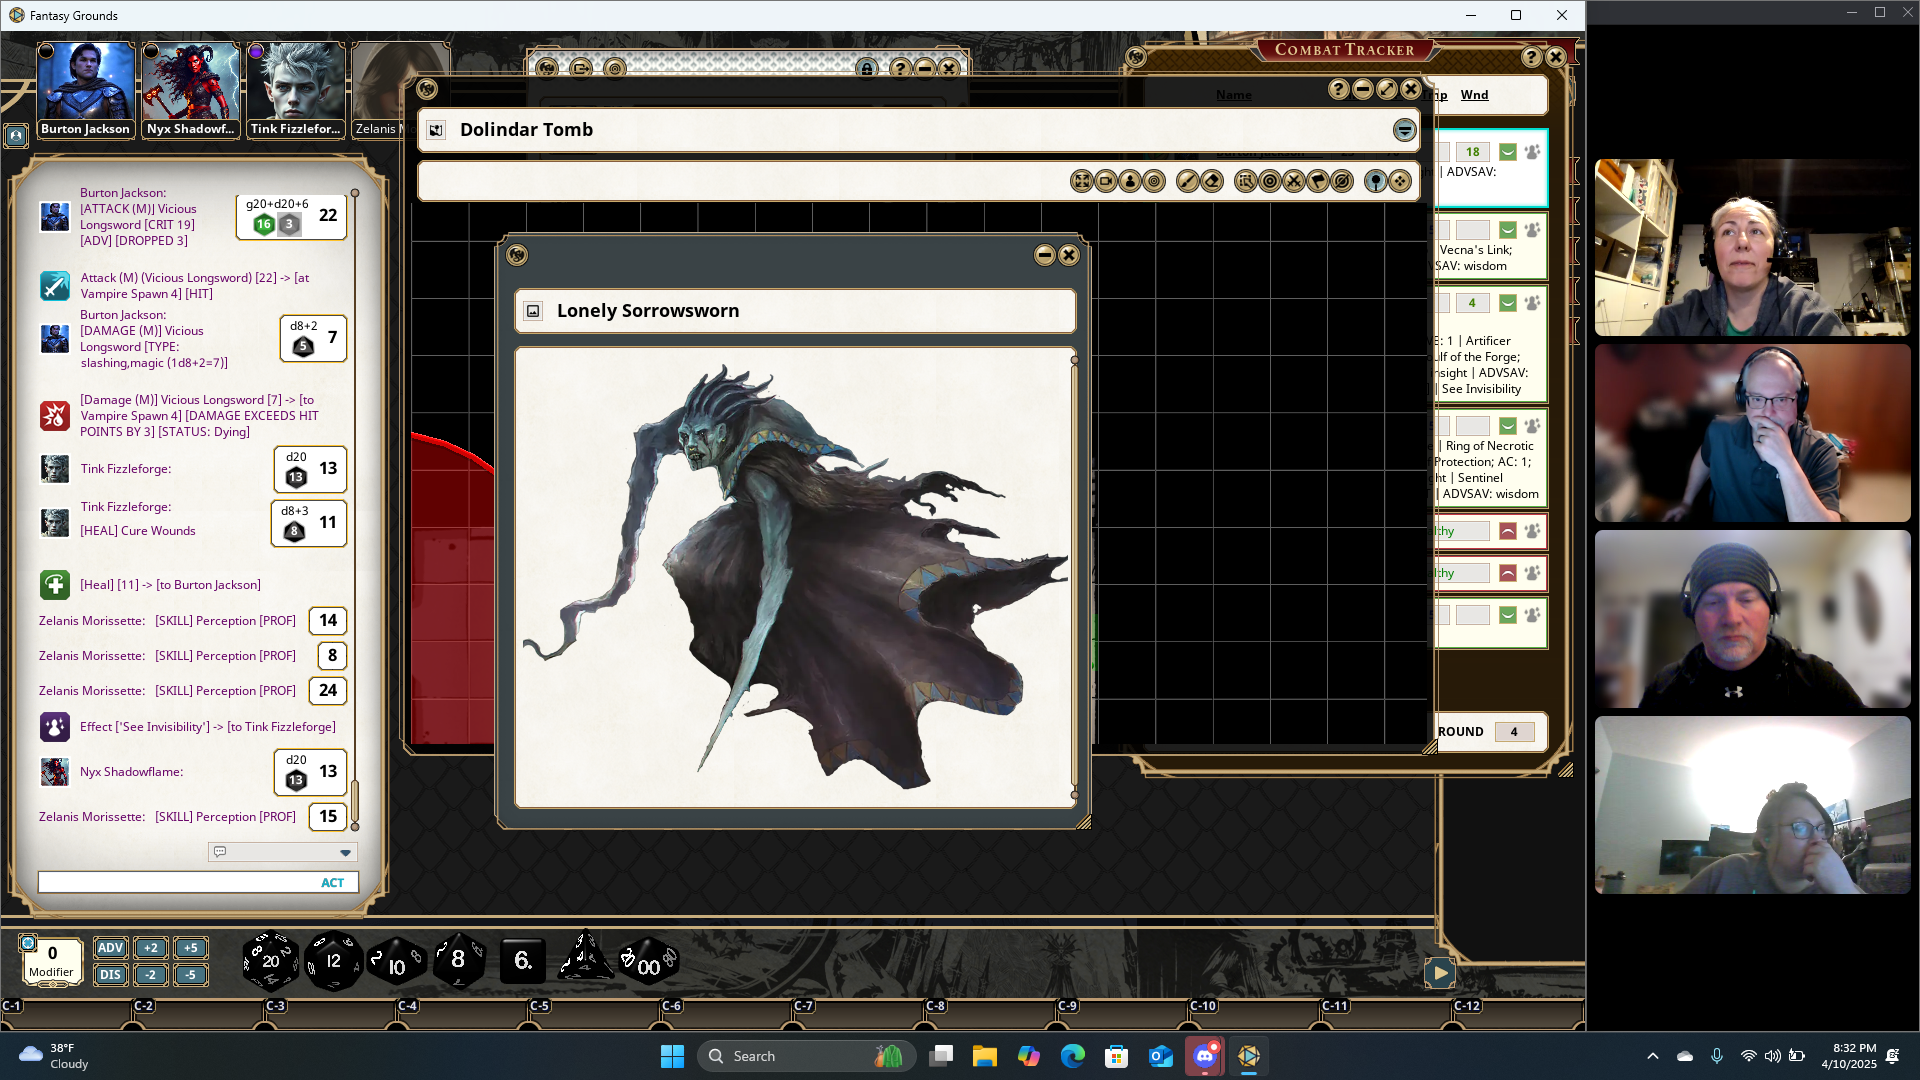Click the d20 die in dice tray
This screenshot has width=1920, height=1080.
(270, 961)
